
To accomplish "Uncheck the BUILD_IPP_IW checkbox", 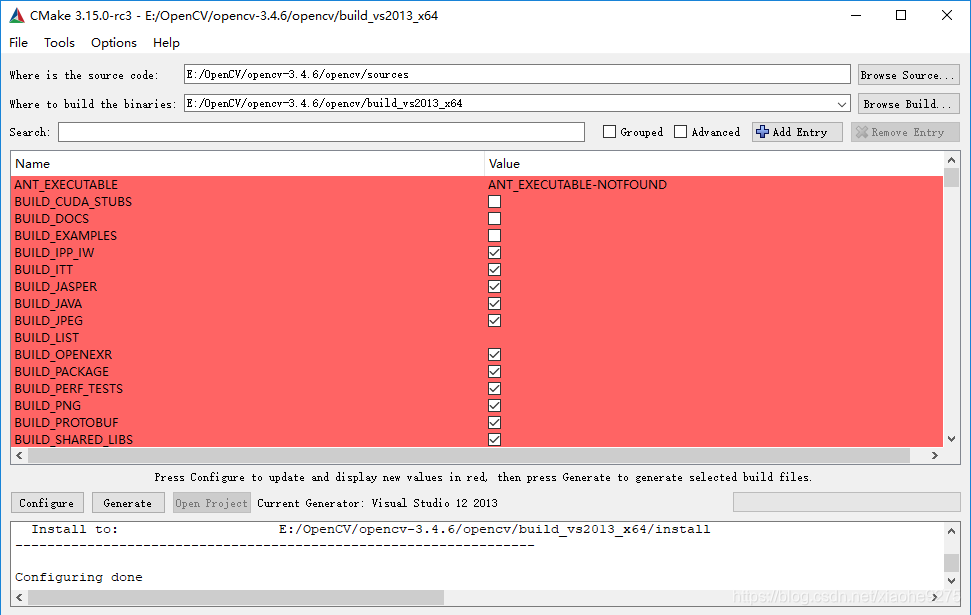I will tap(494, 253).
